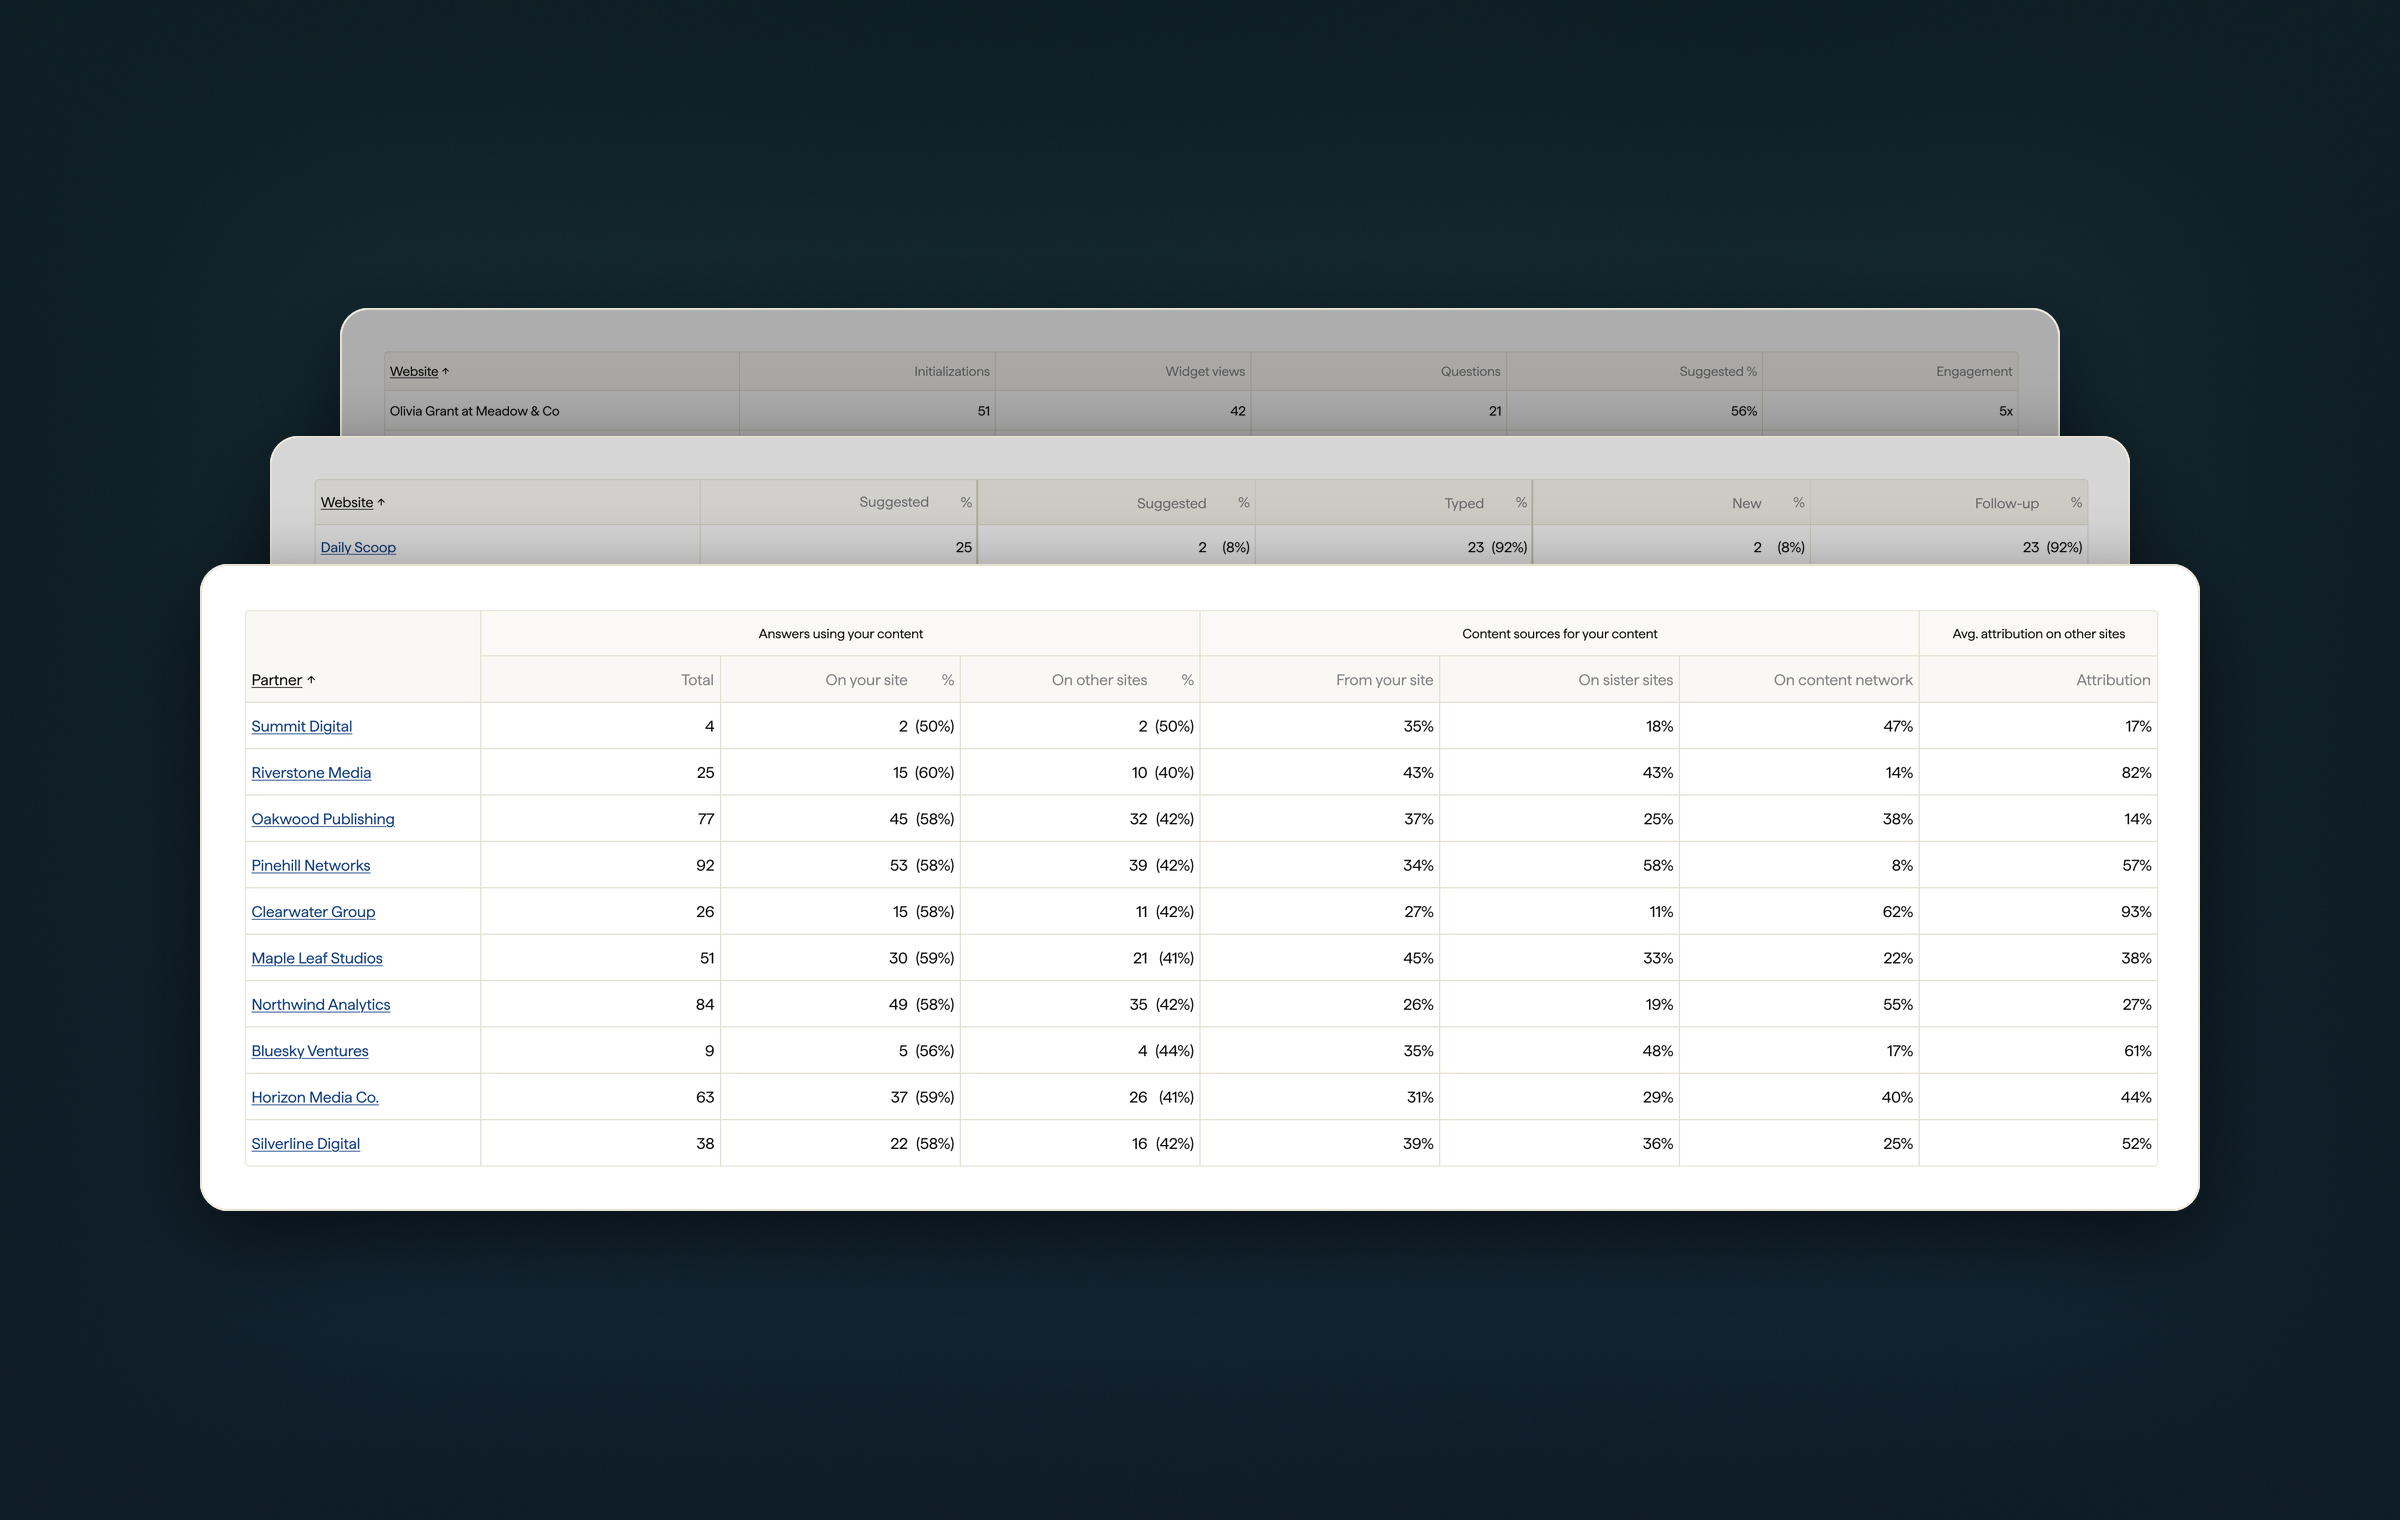Image resolution: width=2400 pixels, height=1520 pixels.
Task: Click Content sources for your content header
Action: 1559,634
